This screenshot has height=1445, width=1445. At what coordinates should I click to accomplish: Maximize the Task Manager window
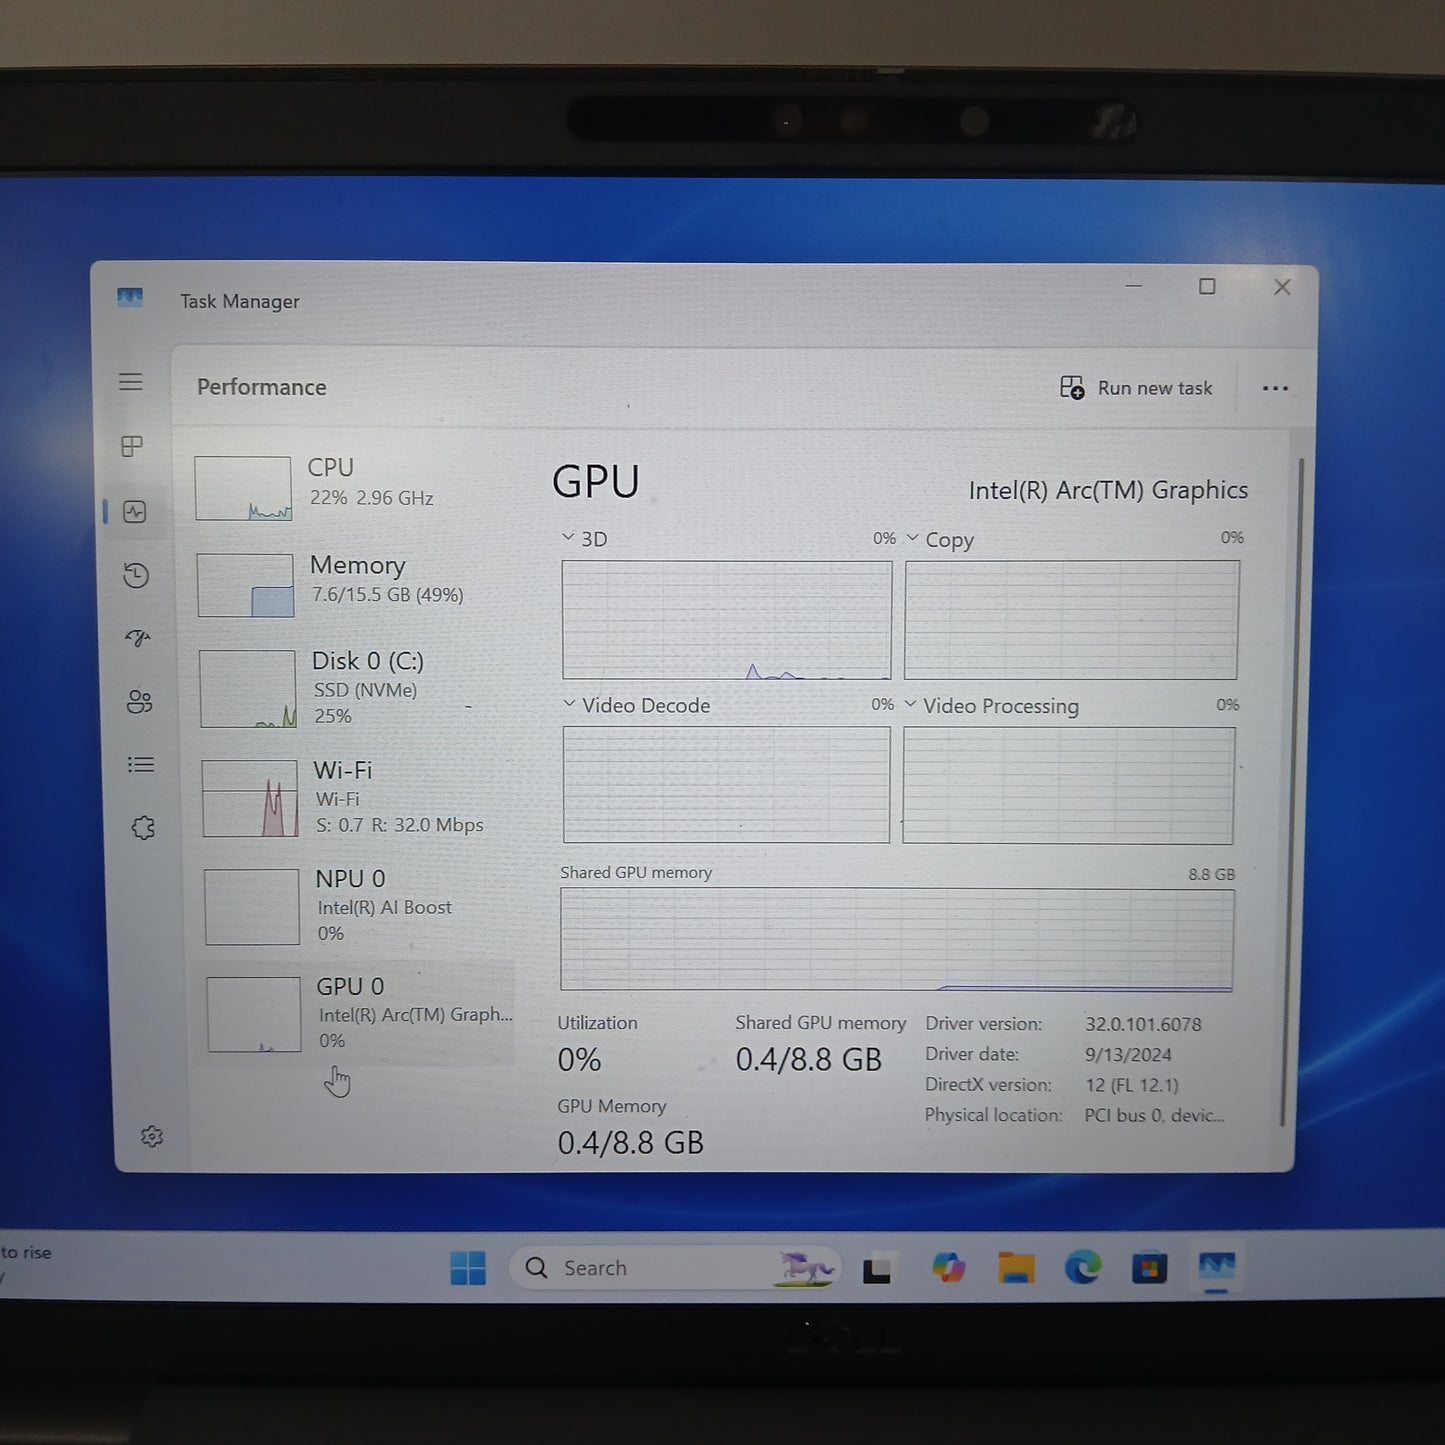1207,287
